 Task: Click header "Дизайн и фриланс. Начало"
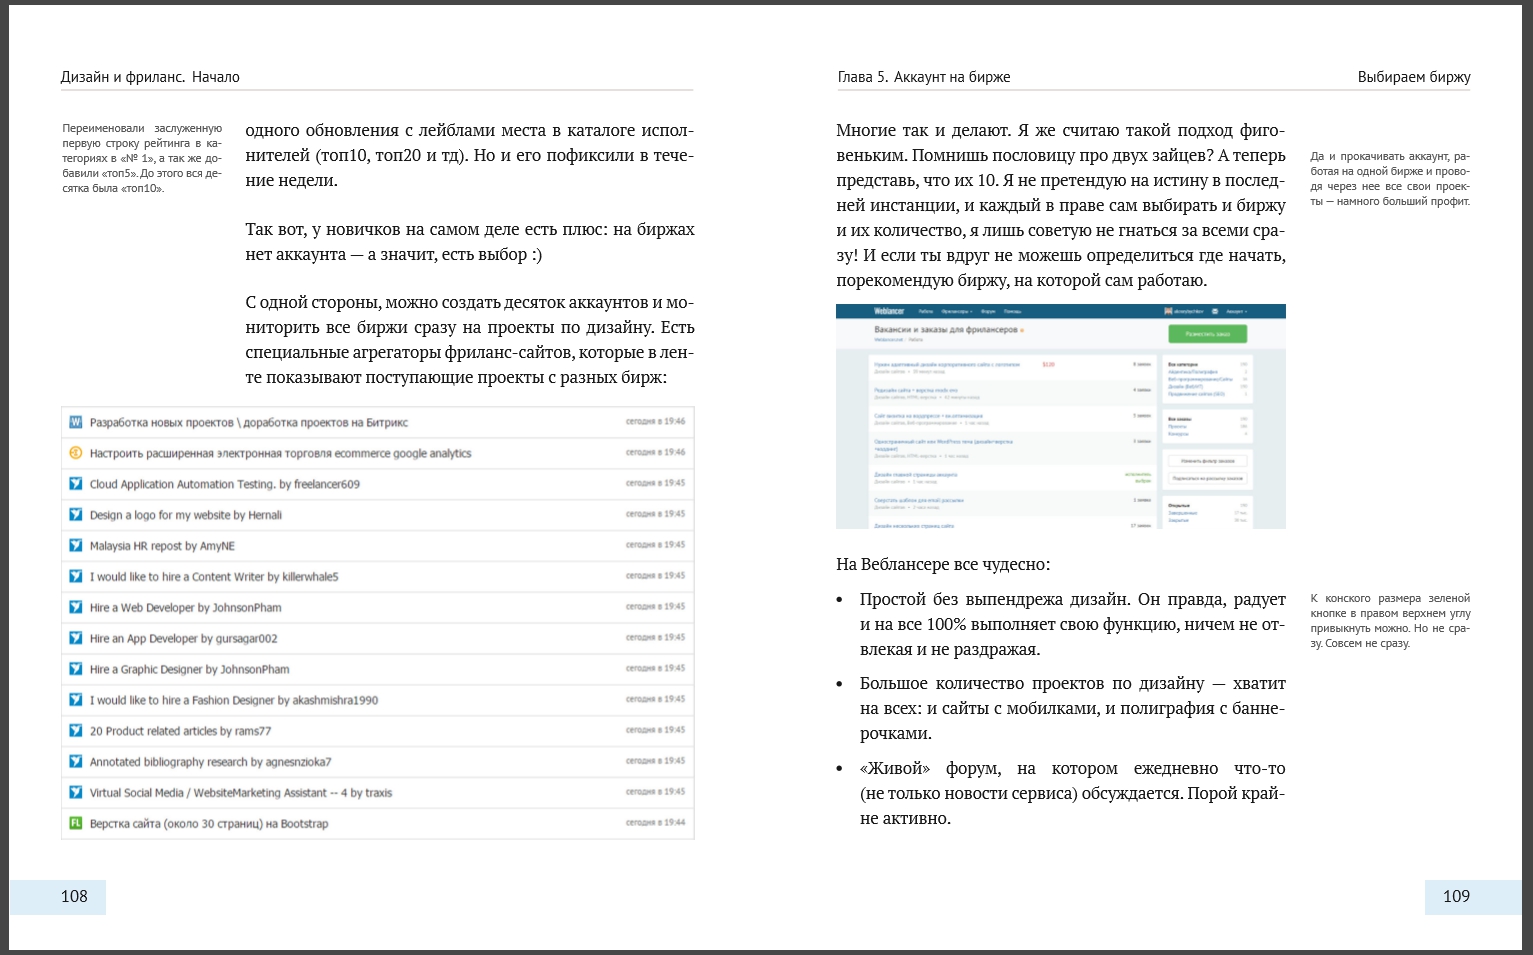click(150, 77)
